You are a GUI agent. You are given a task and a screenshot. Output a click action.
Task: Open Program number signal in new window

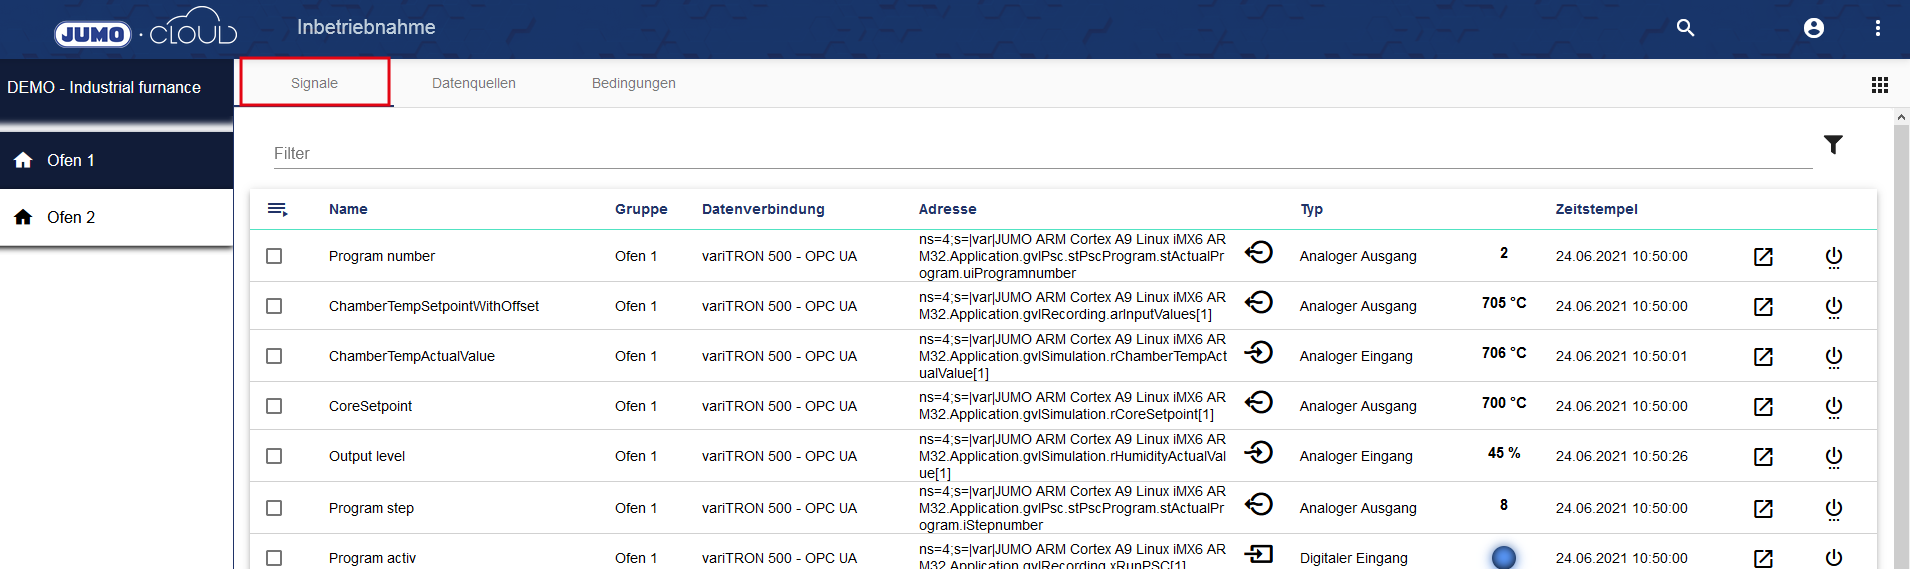tap(1763, 257)
